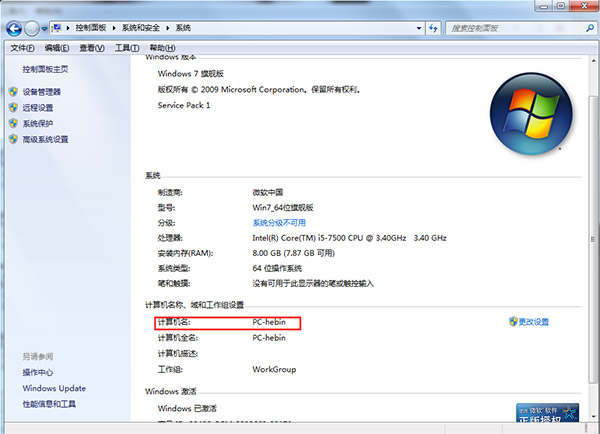Click the shield icon beside 更改设置
The height and width of the screenshot is (434, 600).
[x=511, y=322]
